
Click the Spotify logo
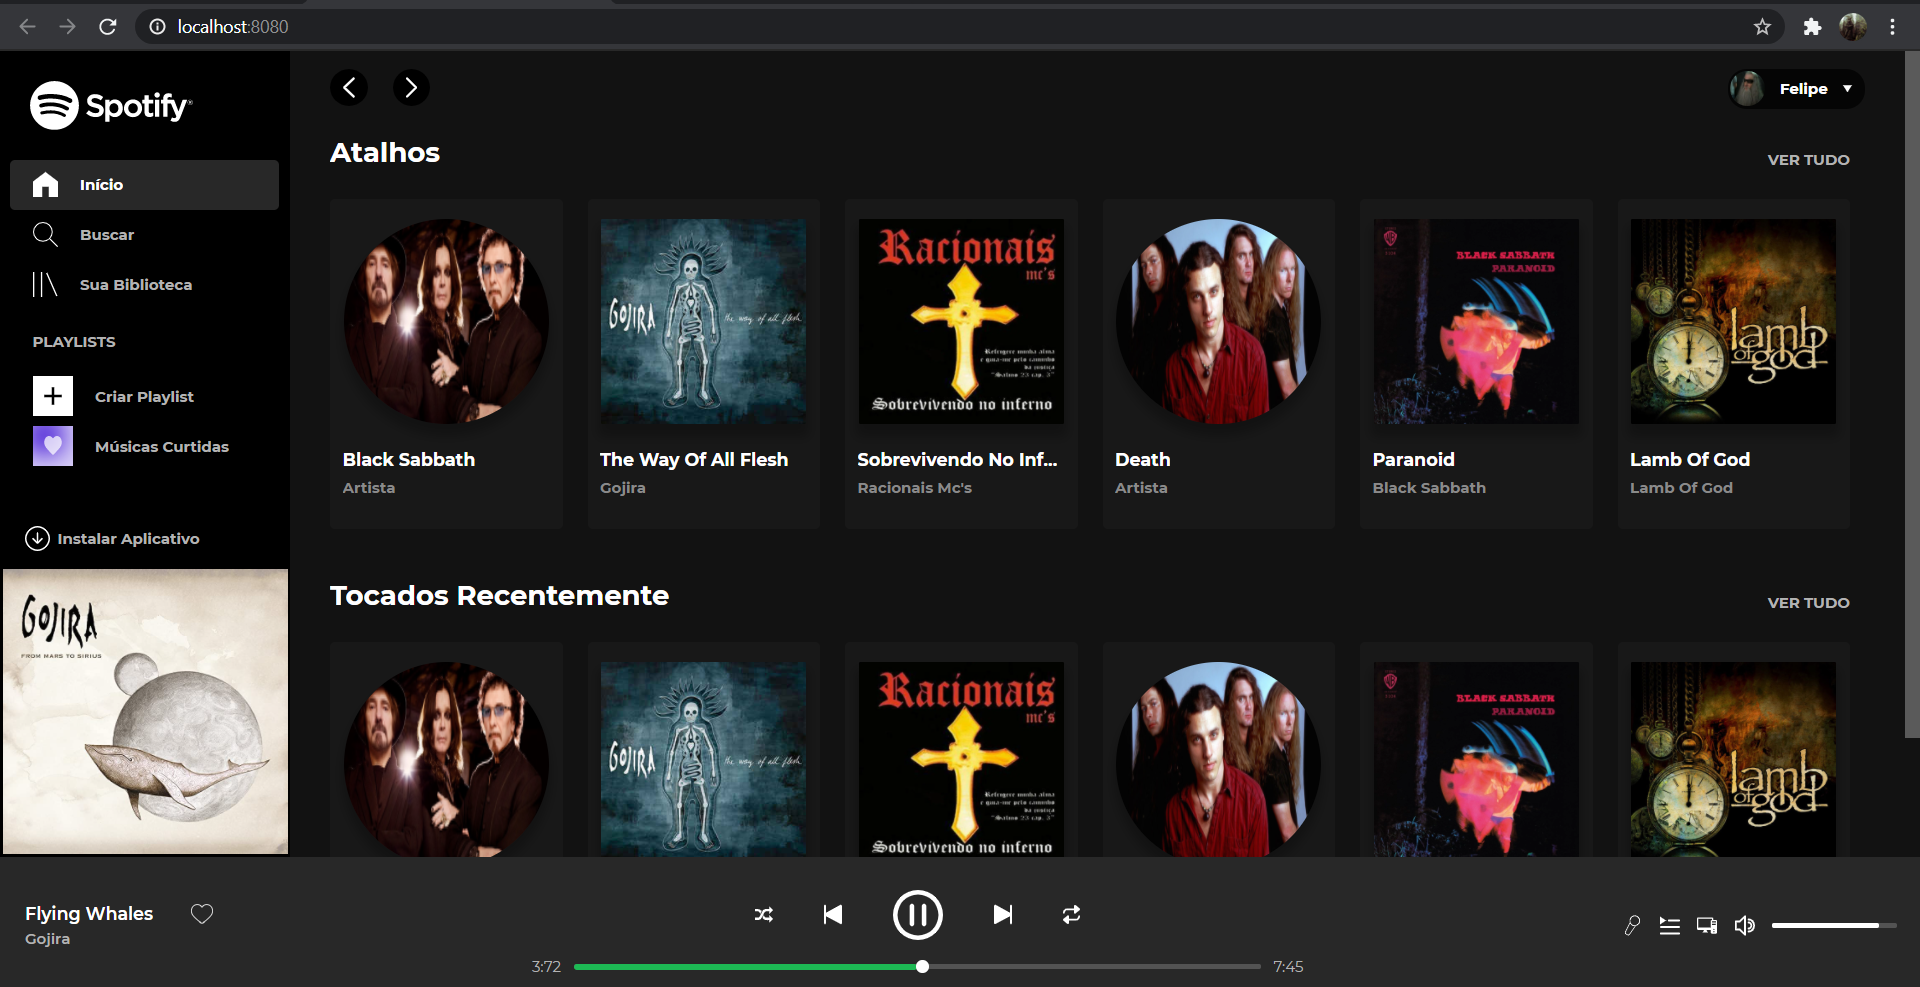[111, 105]
